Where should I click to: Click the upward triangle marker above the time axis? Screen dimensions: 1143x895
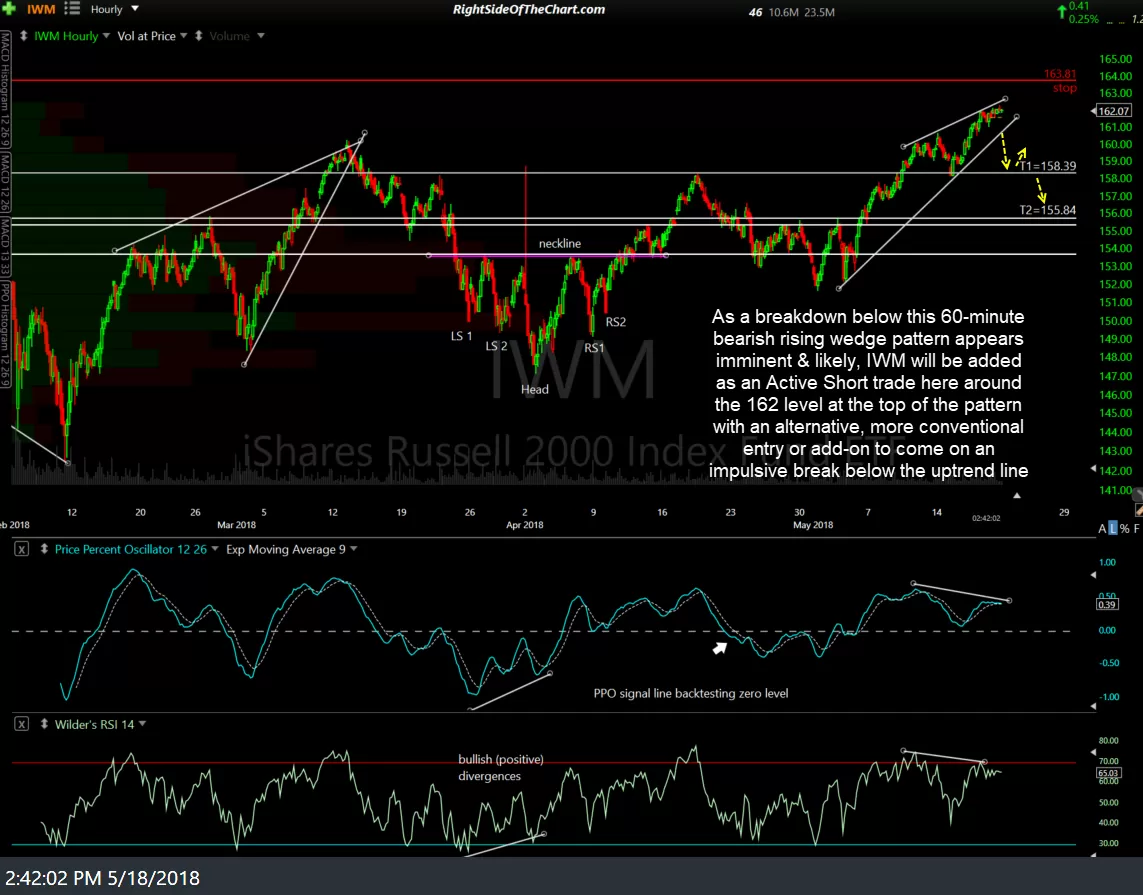(x=1017, y=496)
